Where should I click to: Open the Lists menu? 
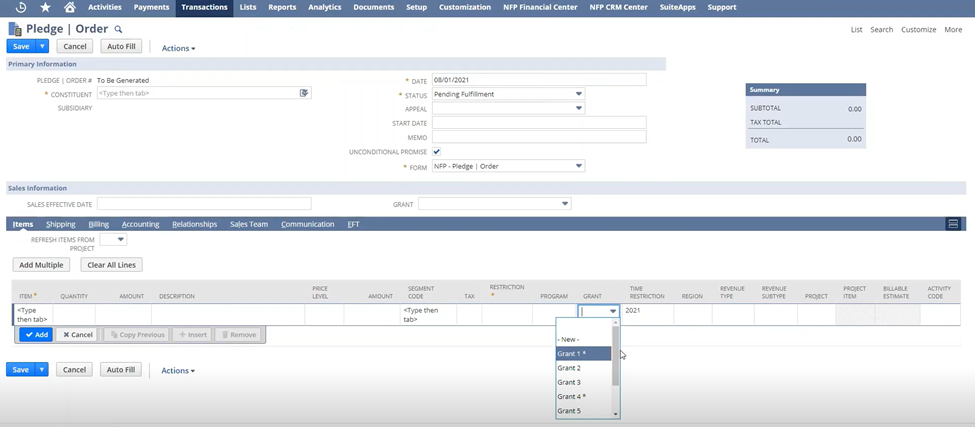click(247, 7)
